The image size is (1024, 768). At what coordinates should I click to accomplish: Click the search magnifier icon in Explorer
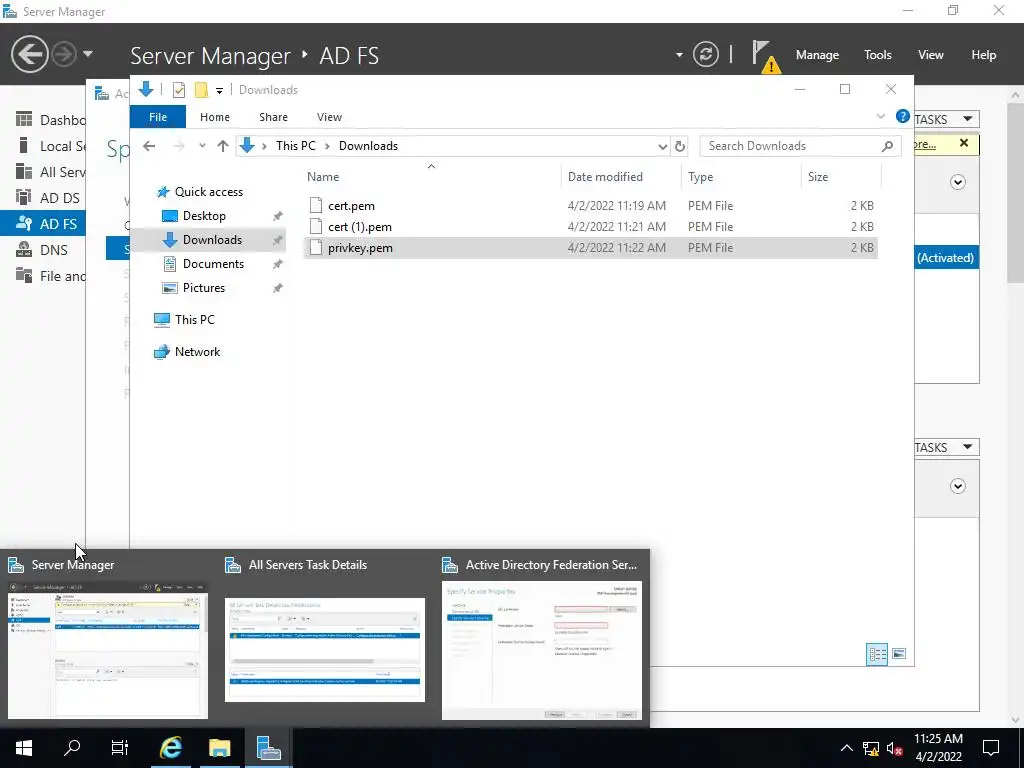887,146
